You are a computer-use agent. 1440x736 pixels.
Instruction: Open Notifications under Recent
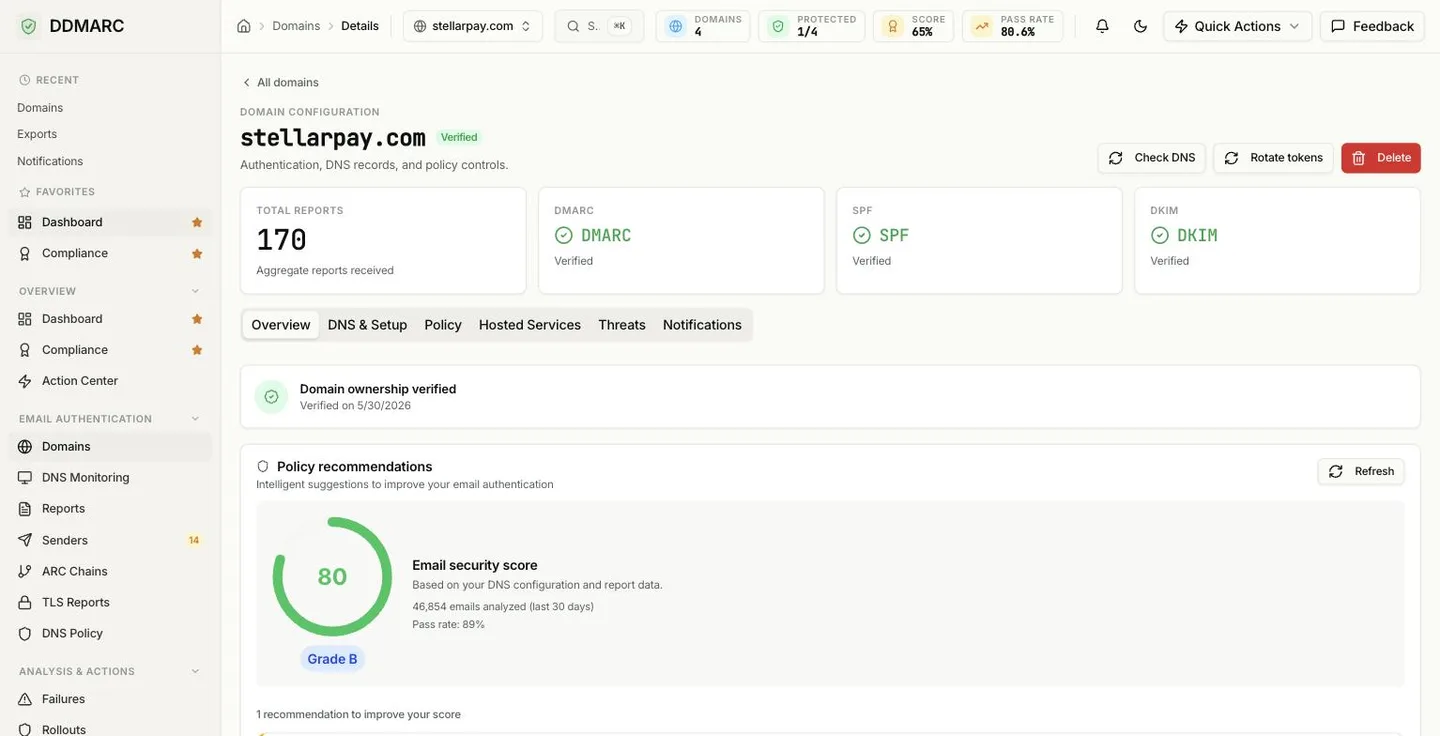[50, 161]
